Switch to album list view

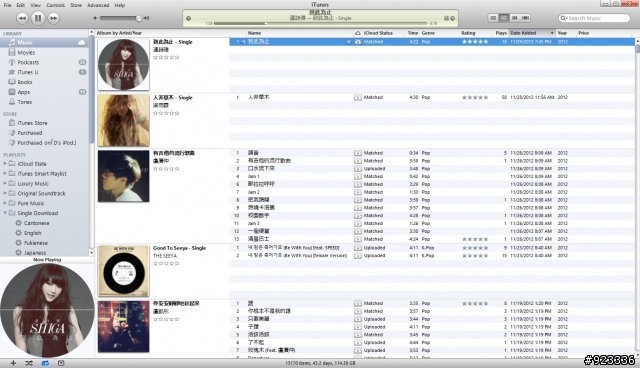504,18
